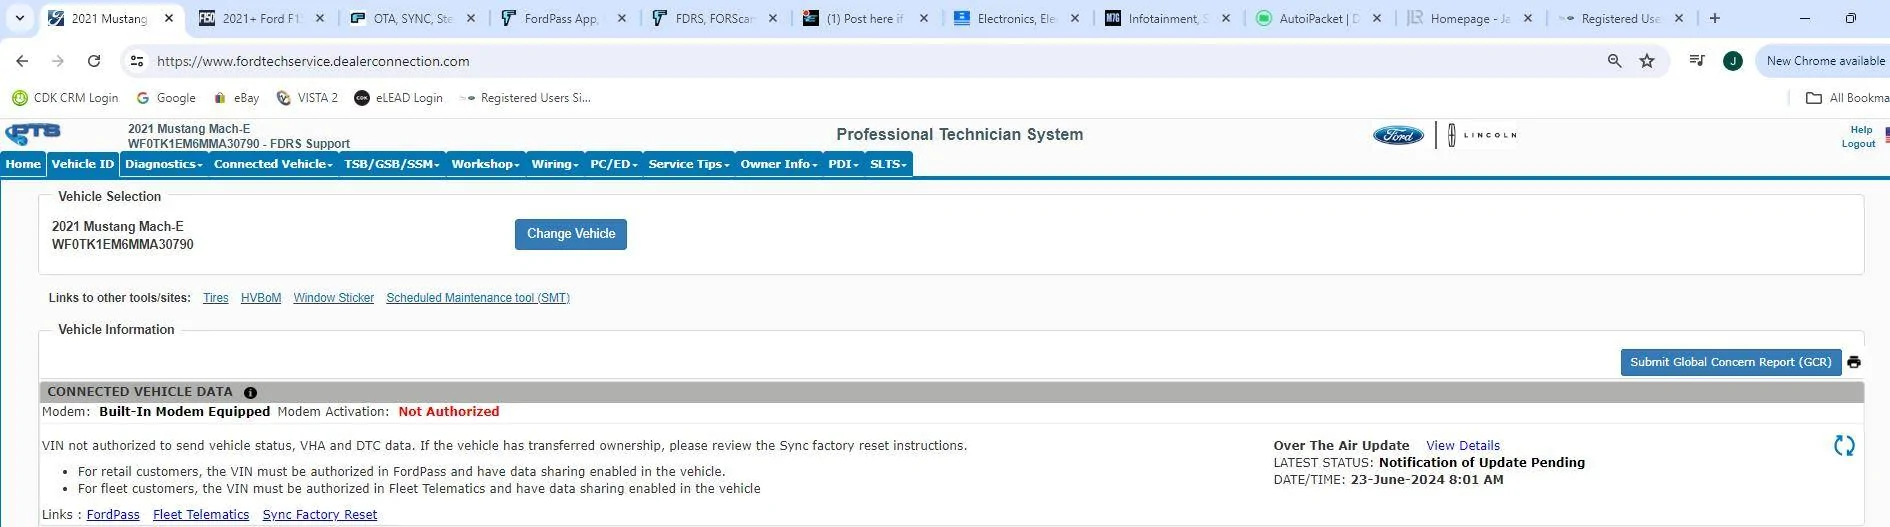Close the OTA, SYNC tab
The image size is (1890, 527).
(471, 18)
